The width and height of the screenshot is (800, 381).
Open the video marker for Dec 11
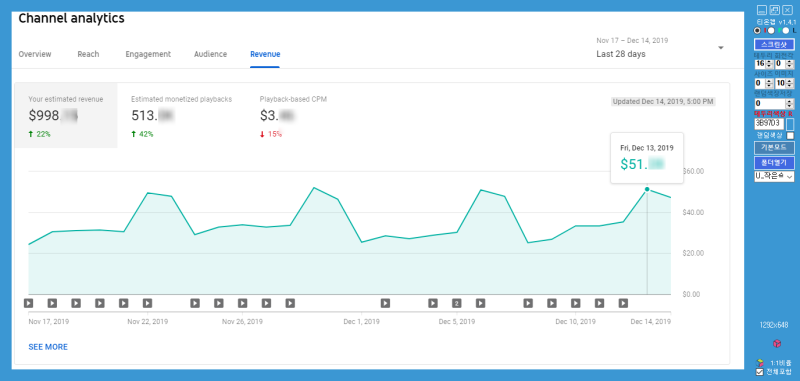599,303
